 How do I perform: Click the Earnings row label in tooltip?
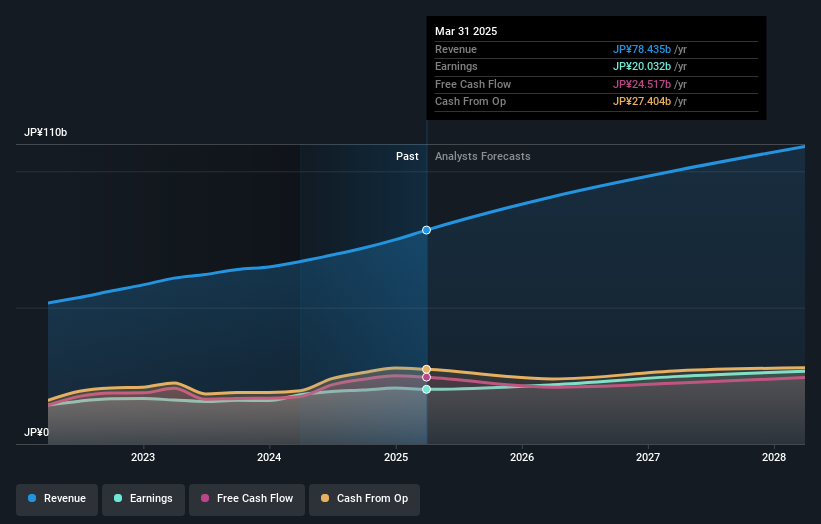(456, 66)
